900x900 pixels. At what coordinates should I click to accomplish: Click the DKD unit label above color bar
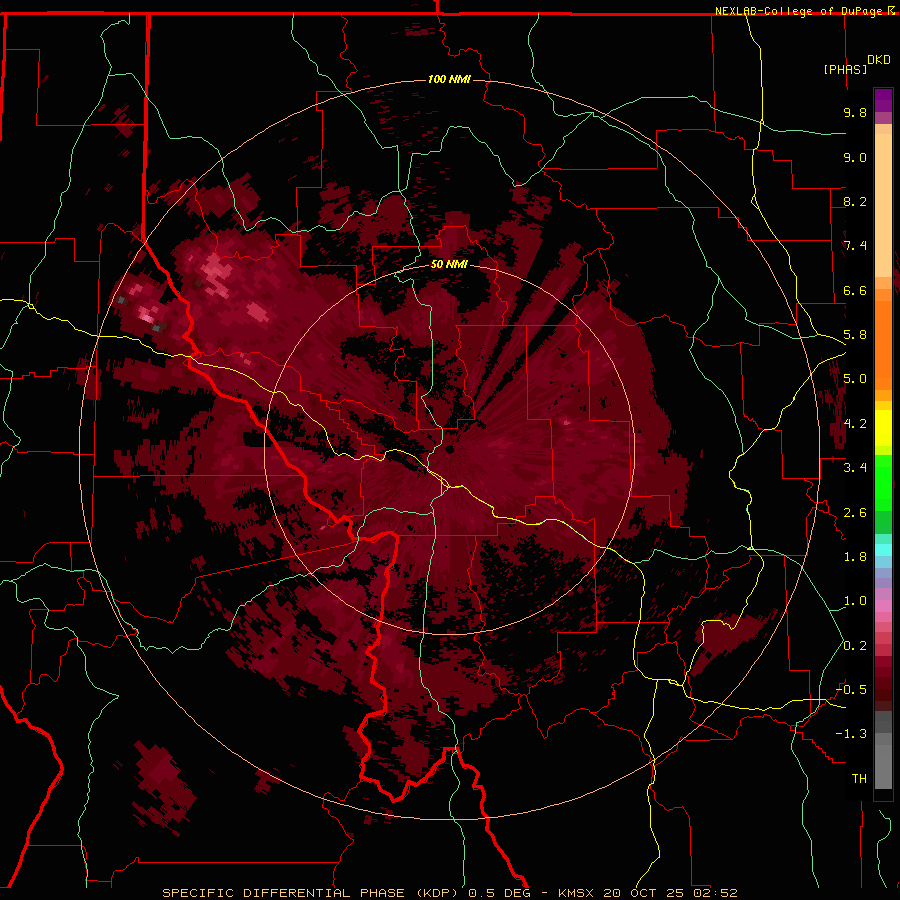(879, 60)
